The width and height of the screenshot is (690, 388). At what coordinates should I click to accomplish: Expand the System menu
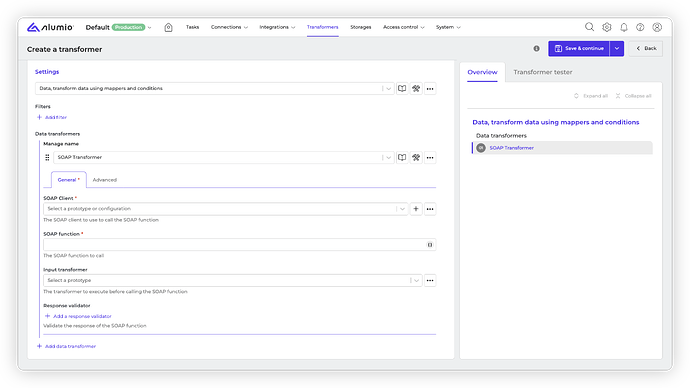pyautogui.click(x=448, y=27)
